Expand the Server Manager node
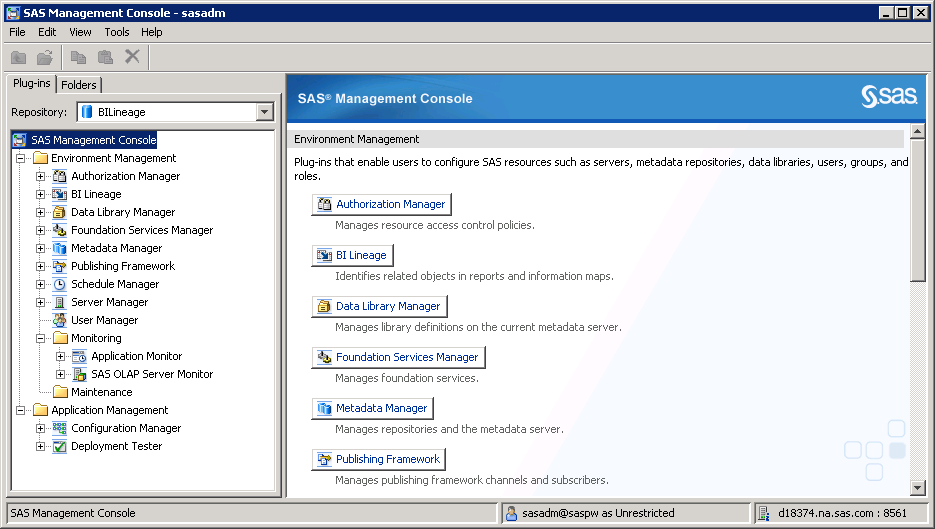 pos(41,302)
